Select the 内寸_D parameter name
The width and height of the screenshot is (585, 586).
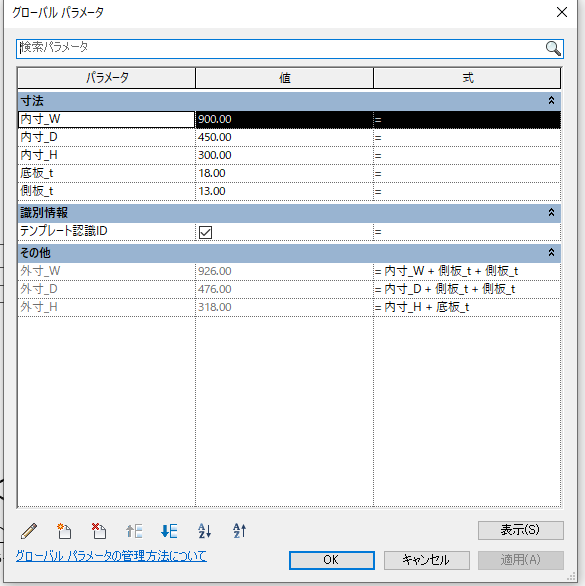pyautogui.click(x=107, y=137)
